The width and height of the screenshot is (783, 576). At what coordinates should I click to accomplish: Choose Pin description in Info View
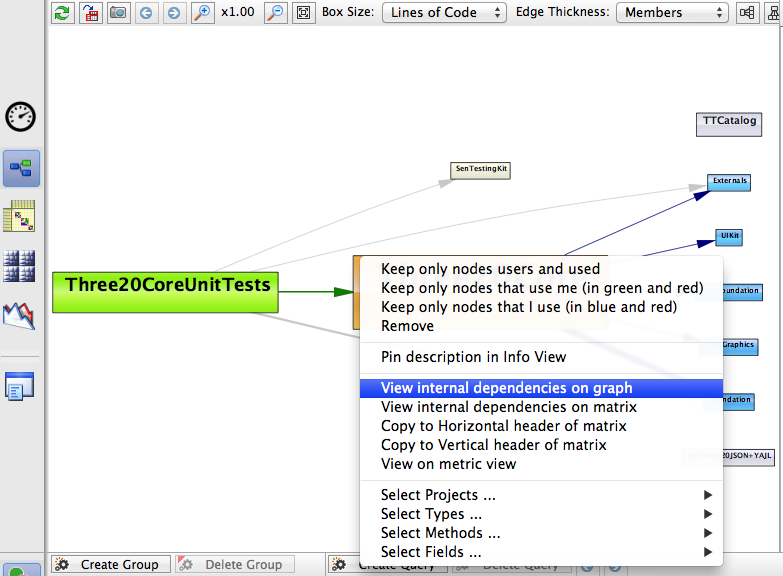point(541,357)
